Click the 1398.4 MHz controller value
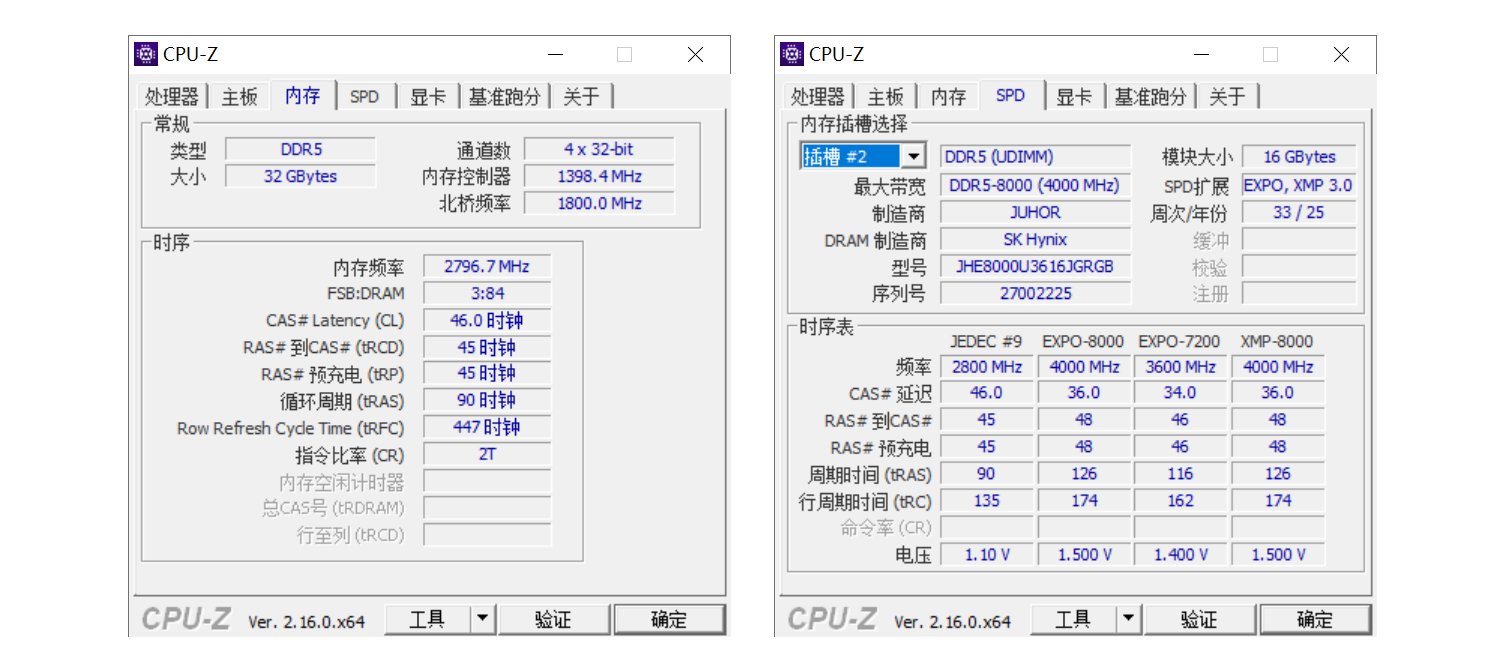This screenshot has width=1500, height=670. pyautogui.click(x=599, y=177)
